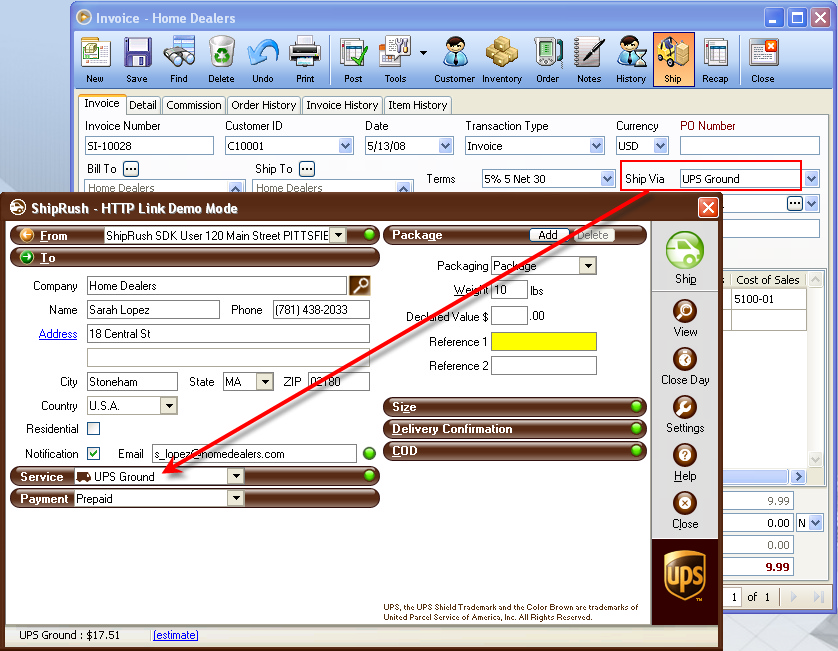Screen dimensions: 838x651
Task: Click the Company search magnifier icon
Action: pos(360,285)
